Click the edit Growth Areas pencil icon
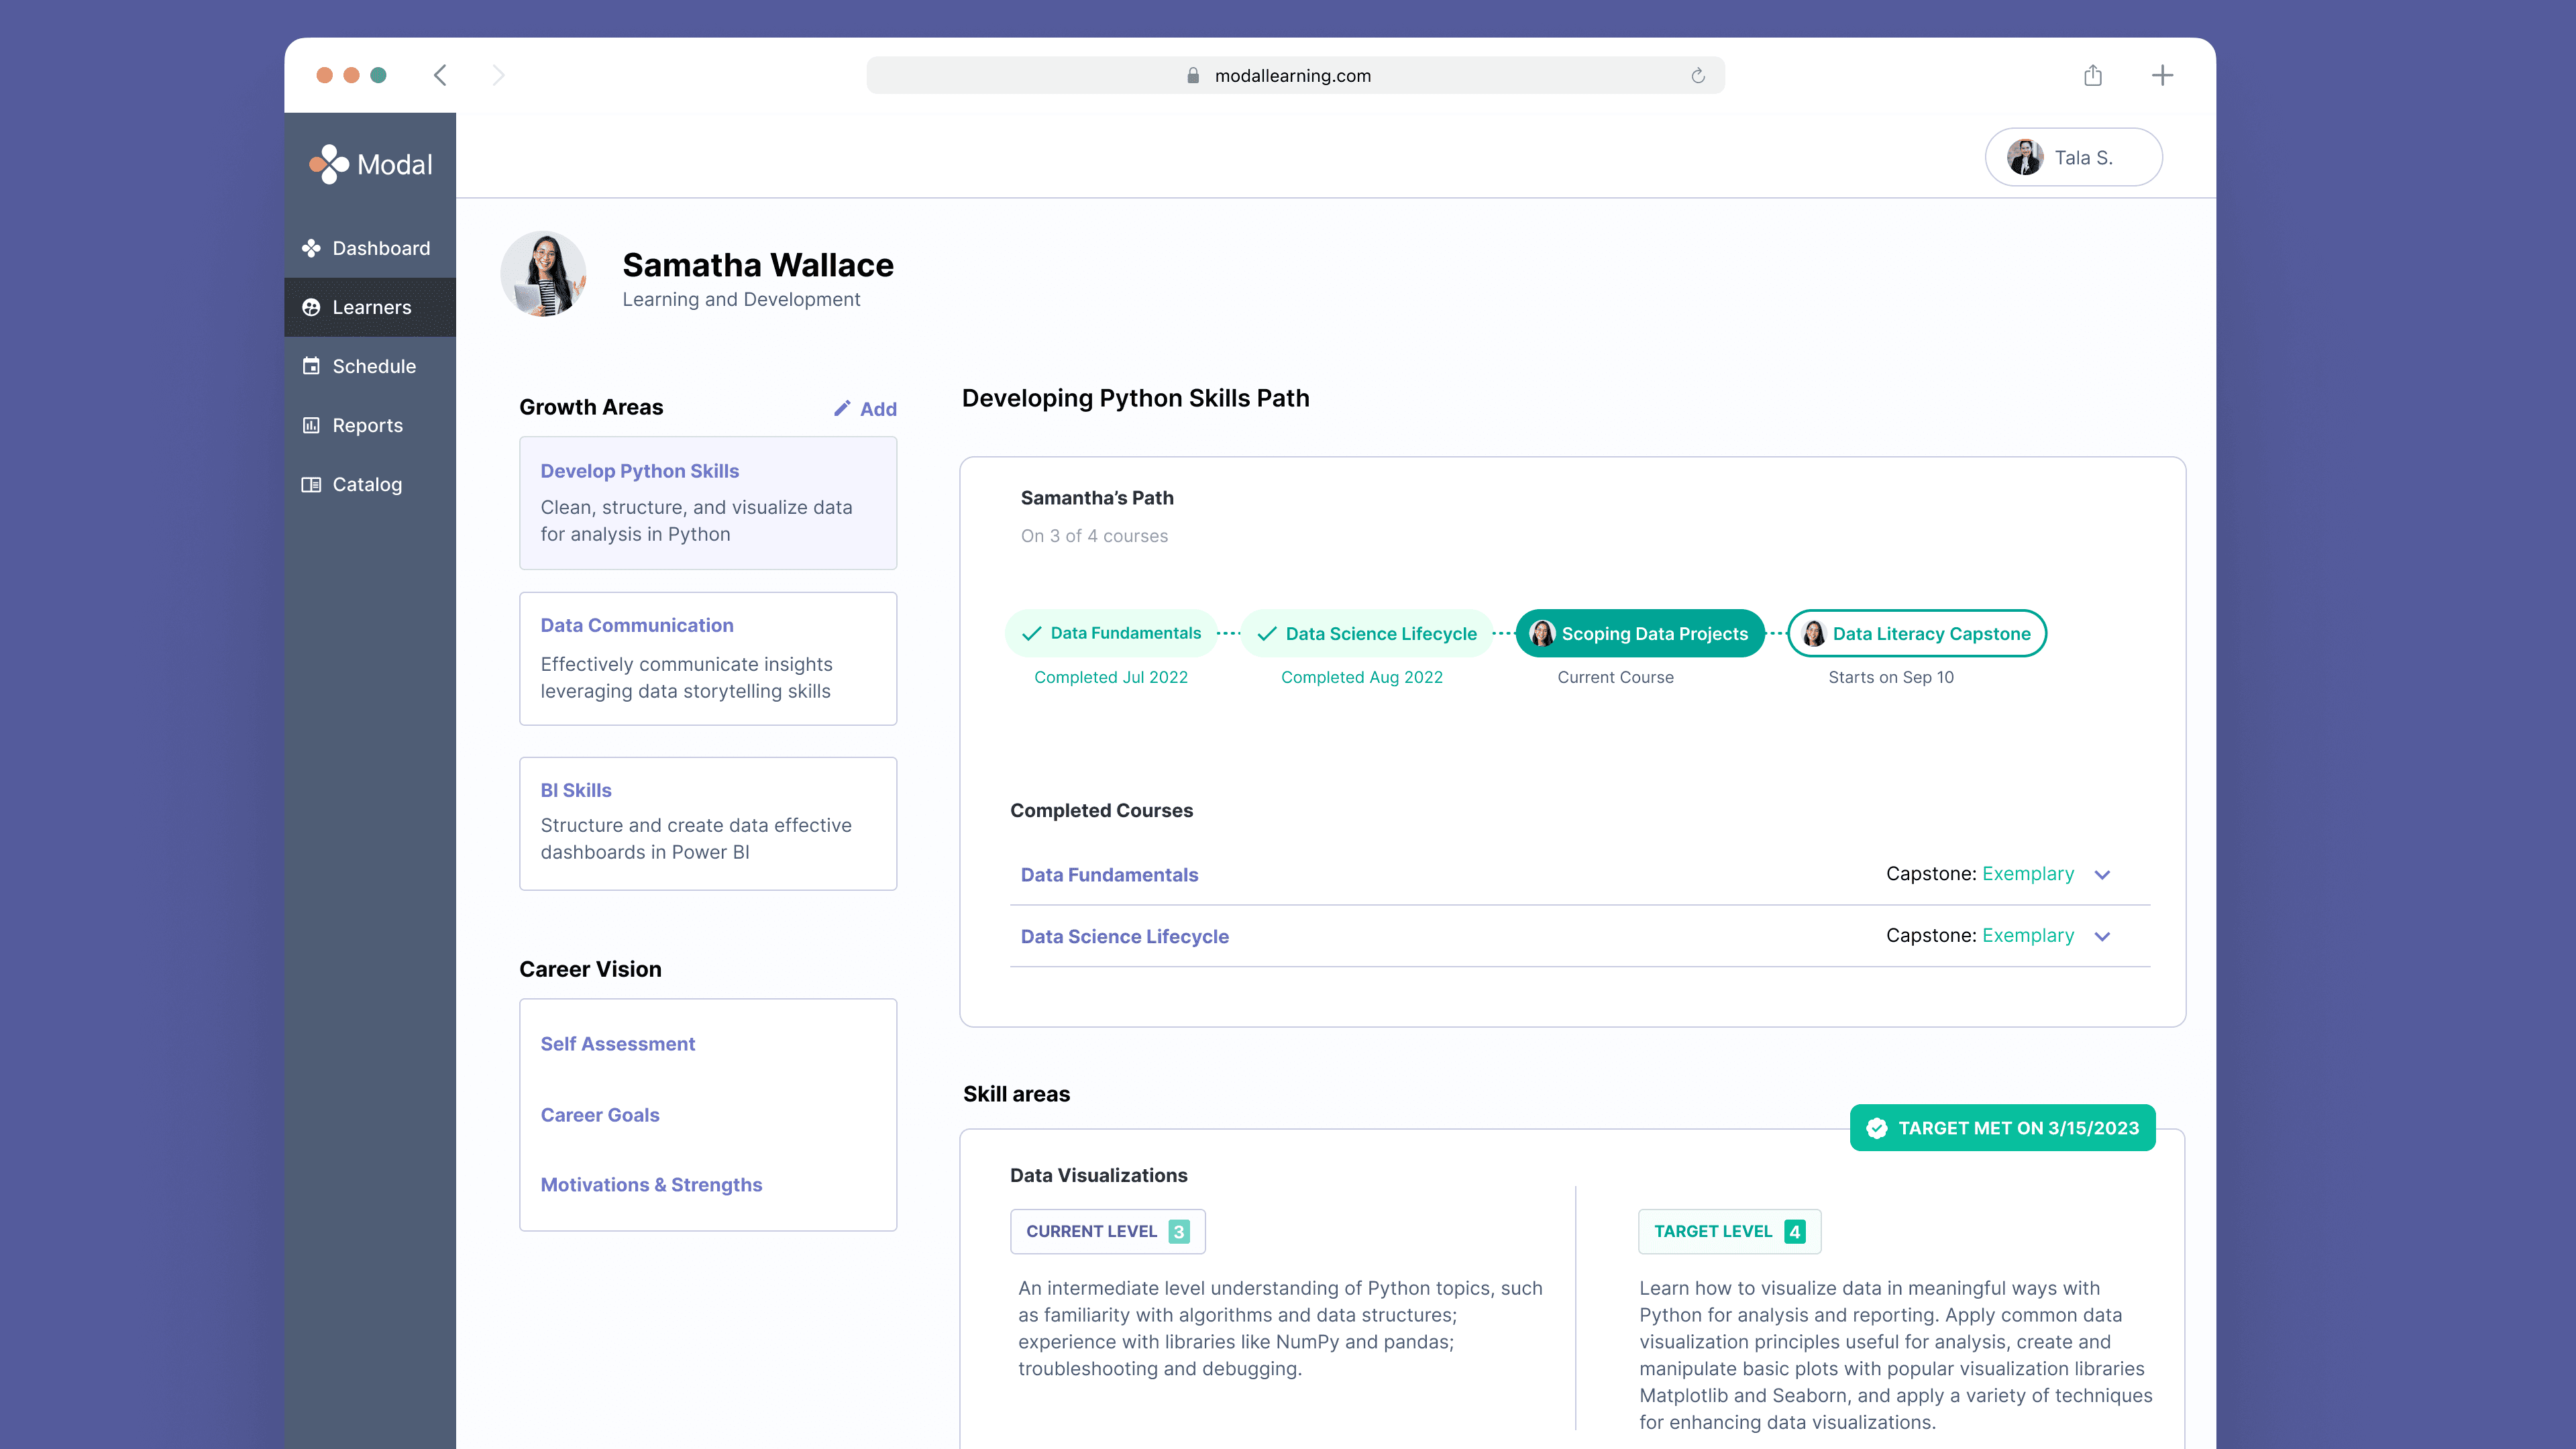The height and width of the screenshot is (1449, 2576). tap(842, 409)
